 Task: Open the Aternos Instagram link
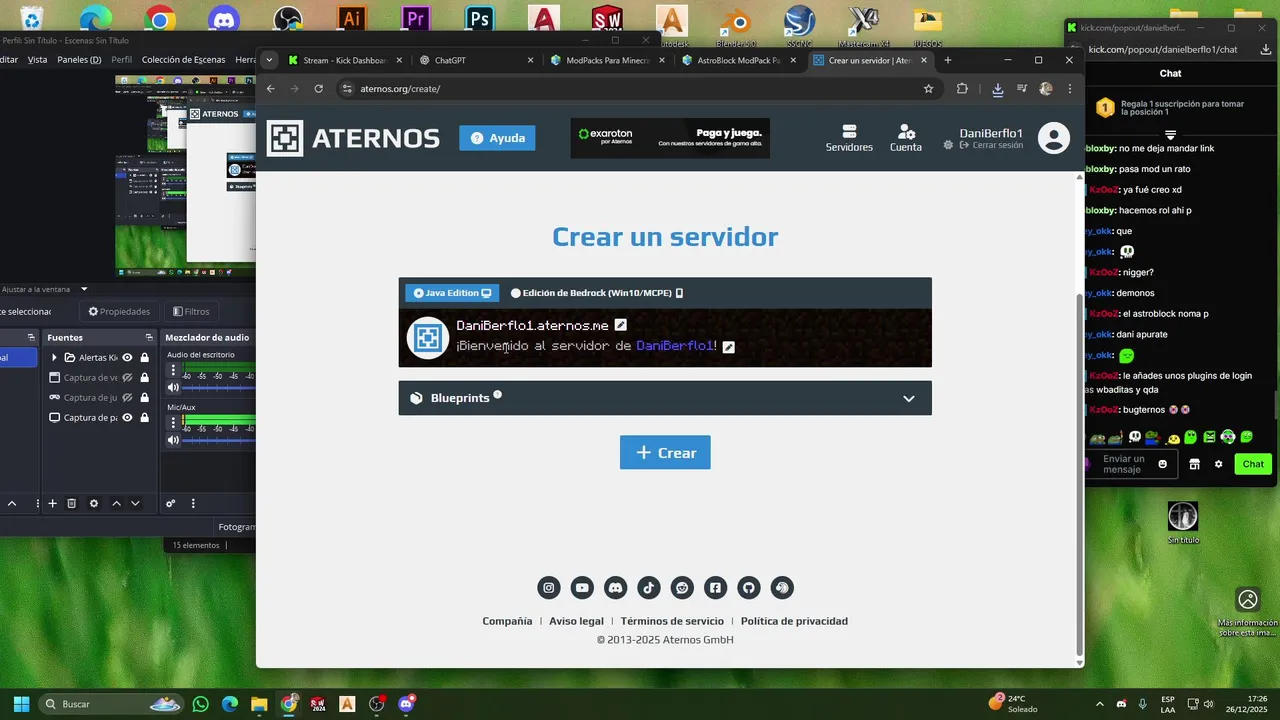coord(549,588)
